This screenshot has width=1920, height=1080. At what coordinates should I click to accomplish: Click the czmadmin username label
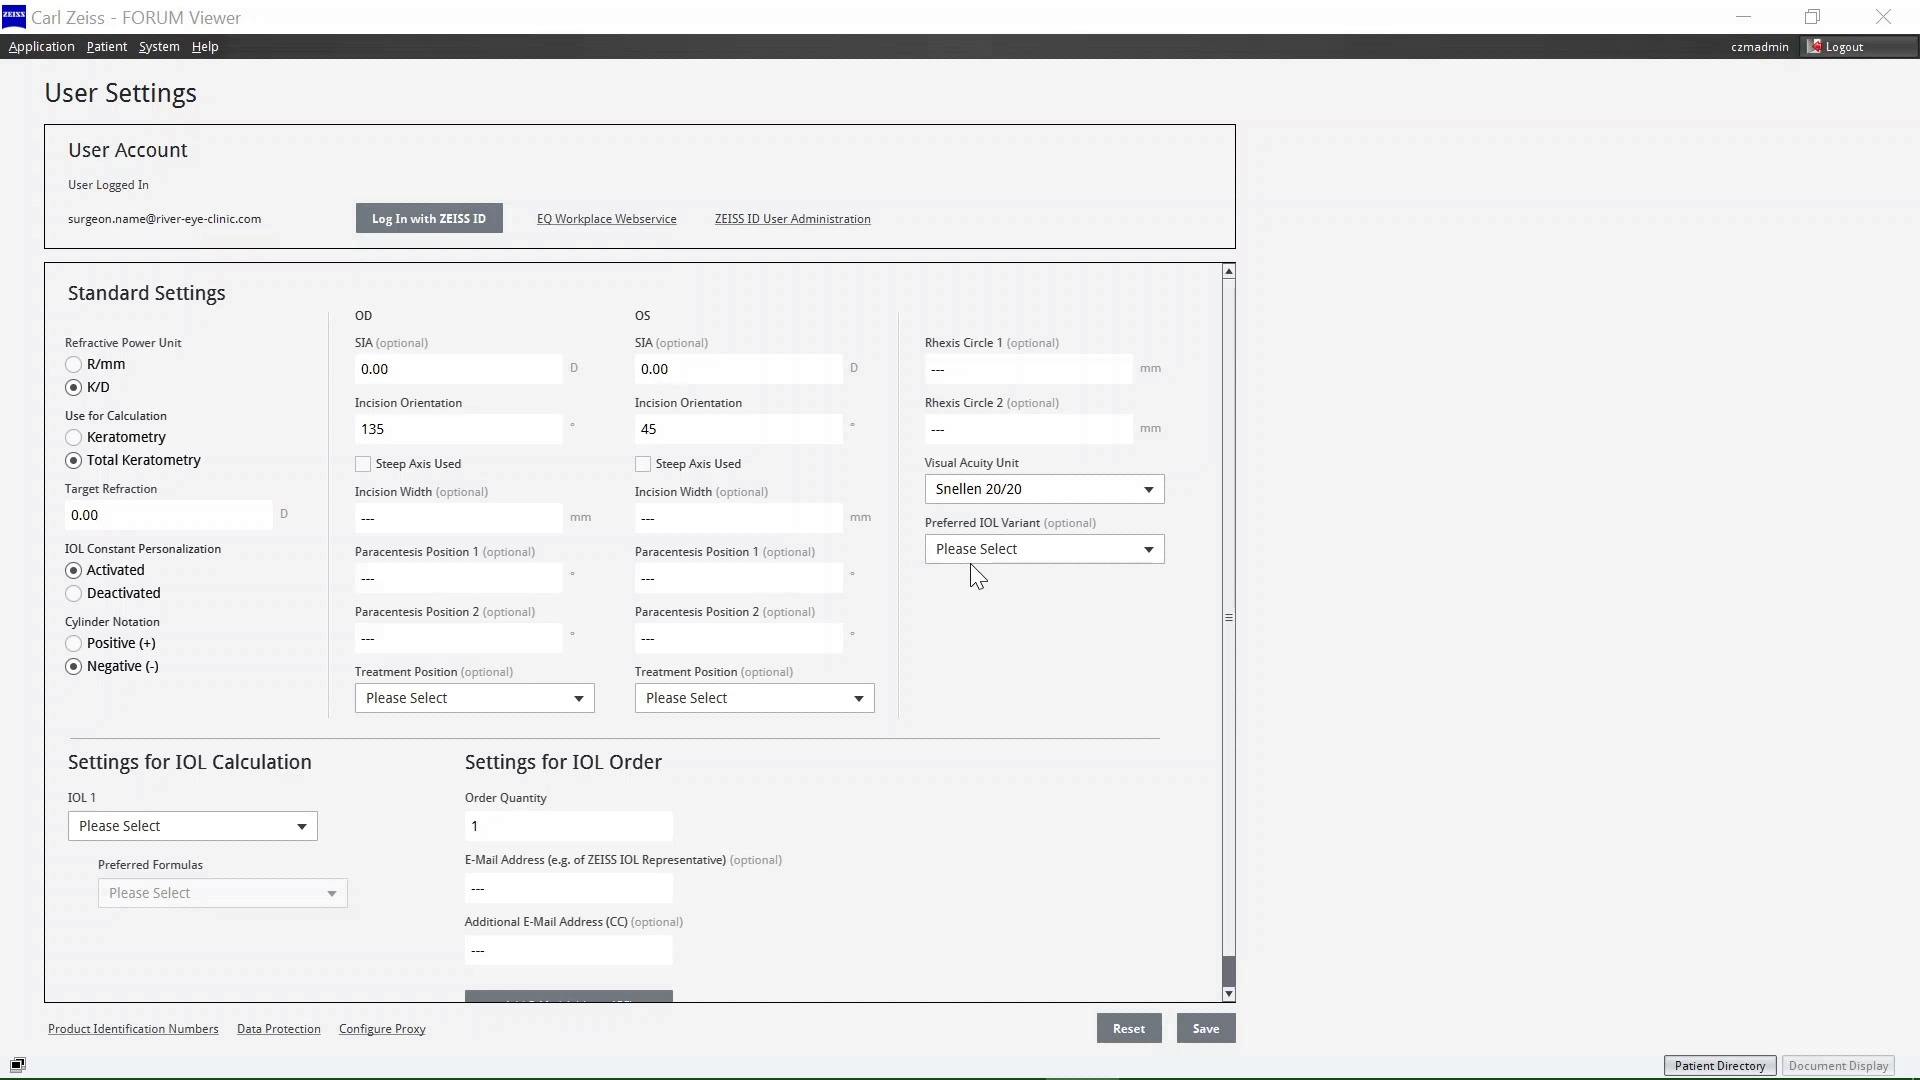point(1759,47)
